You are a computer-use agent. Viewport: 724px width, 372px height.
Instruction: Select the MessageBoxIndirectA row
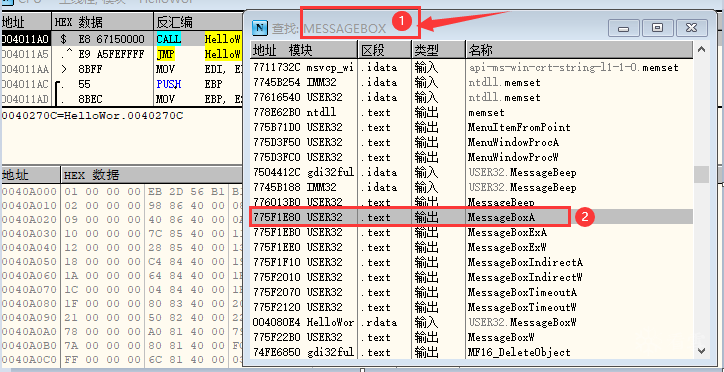click(x=471, y=262)
